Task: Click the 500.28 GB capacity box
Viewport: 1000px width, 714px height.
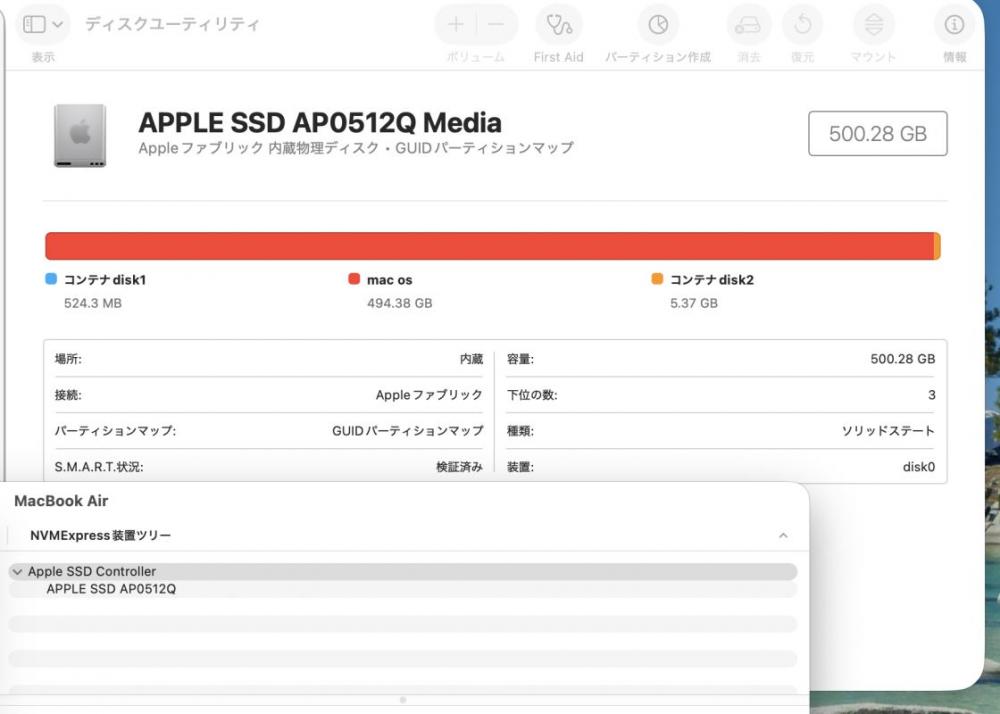Action: tap(877, 134)
